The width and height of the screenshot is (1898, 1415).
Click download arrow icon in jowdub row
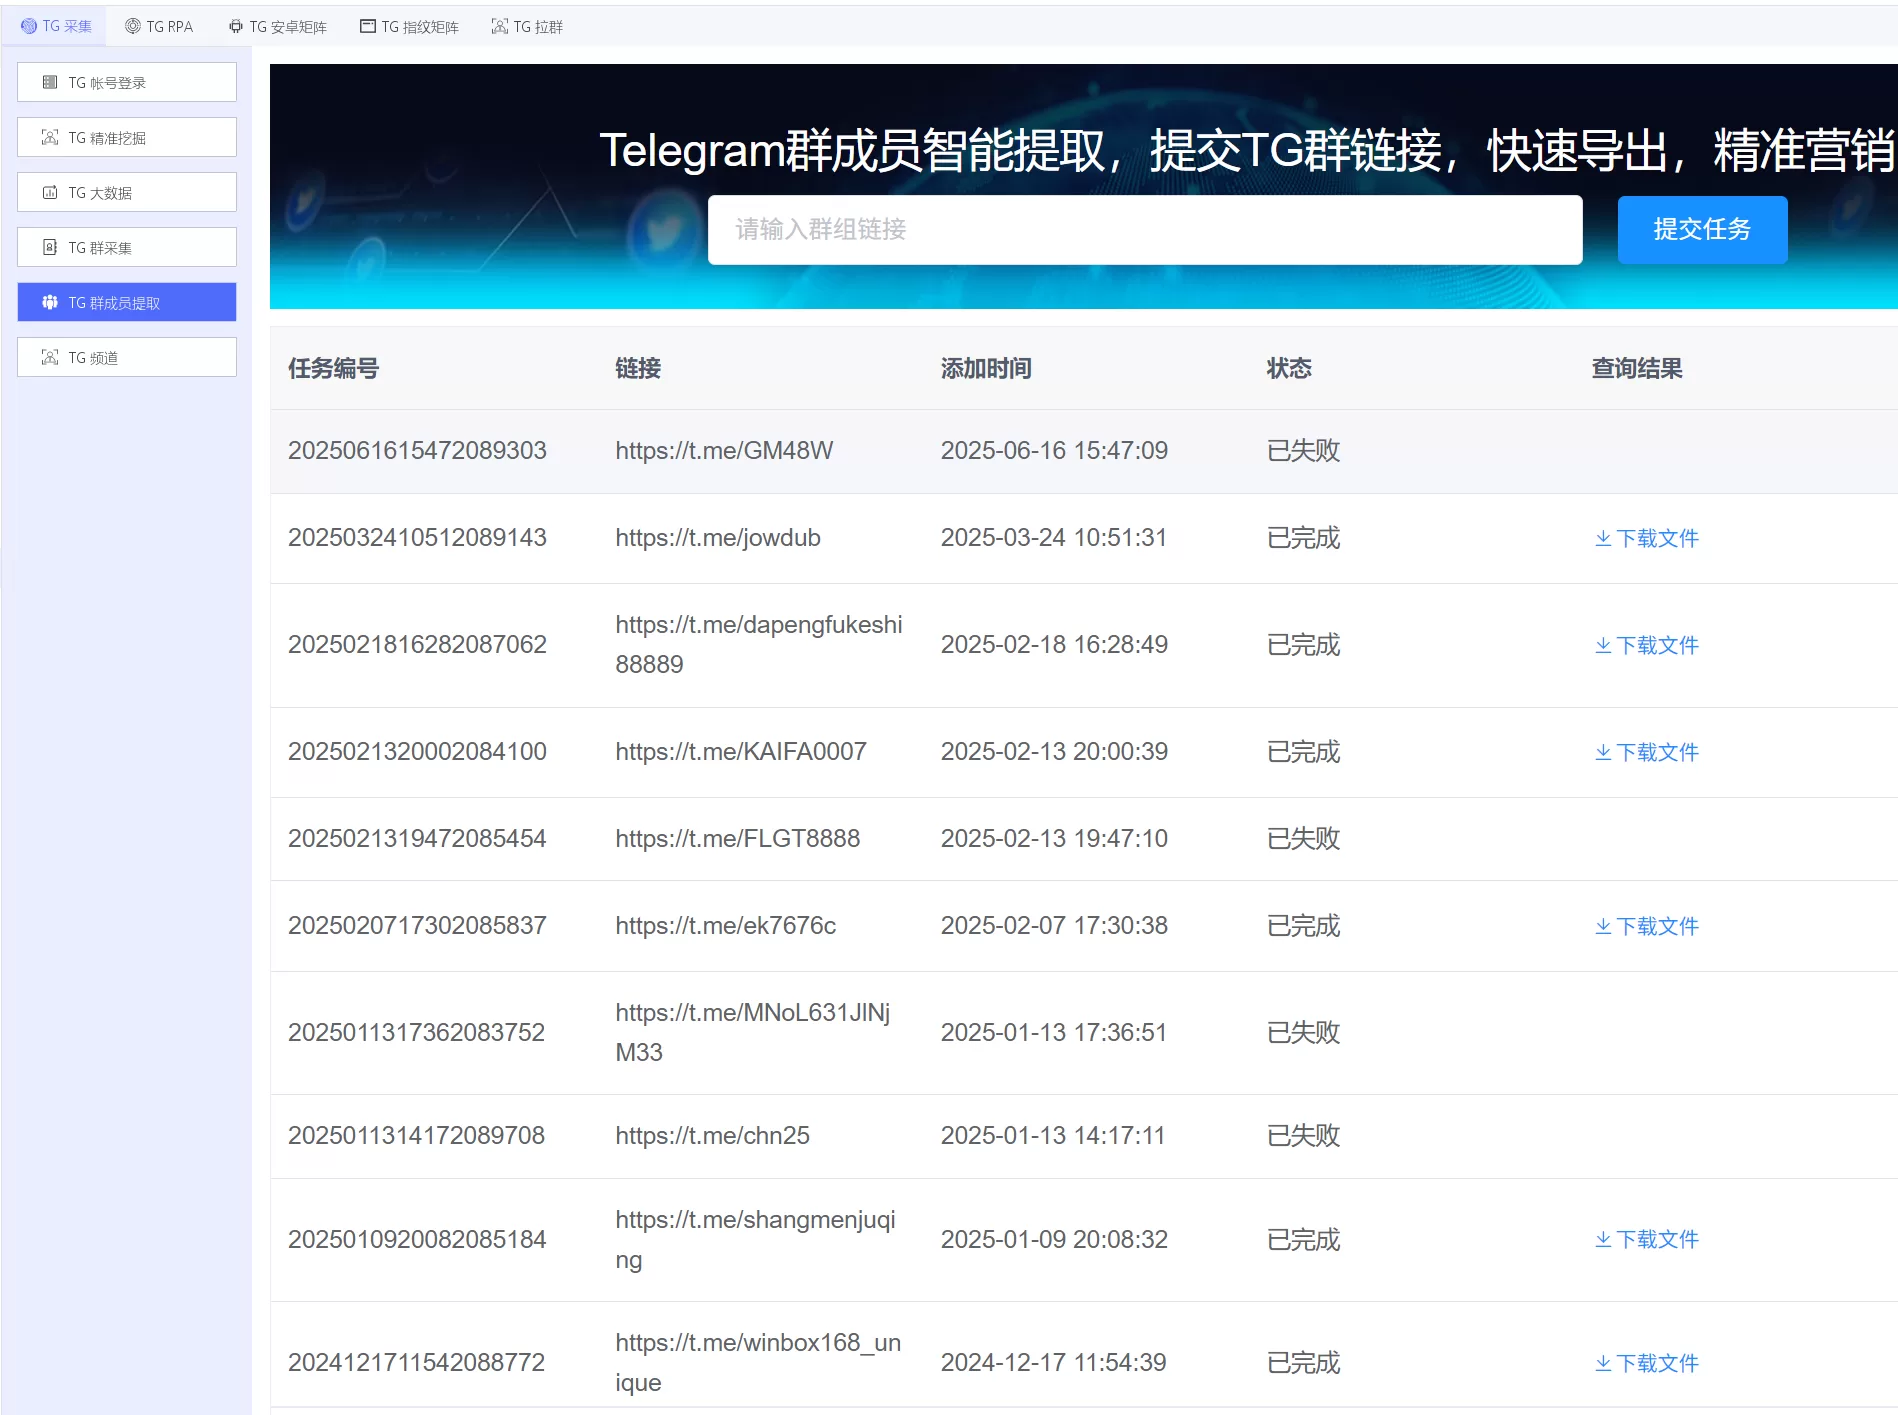[1603, 538]
